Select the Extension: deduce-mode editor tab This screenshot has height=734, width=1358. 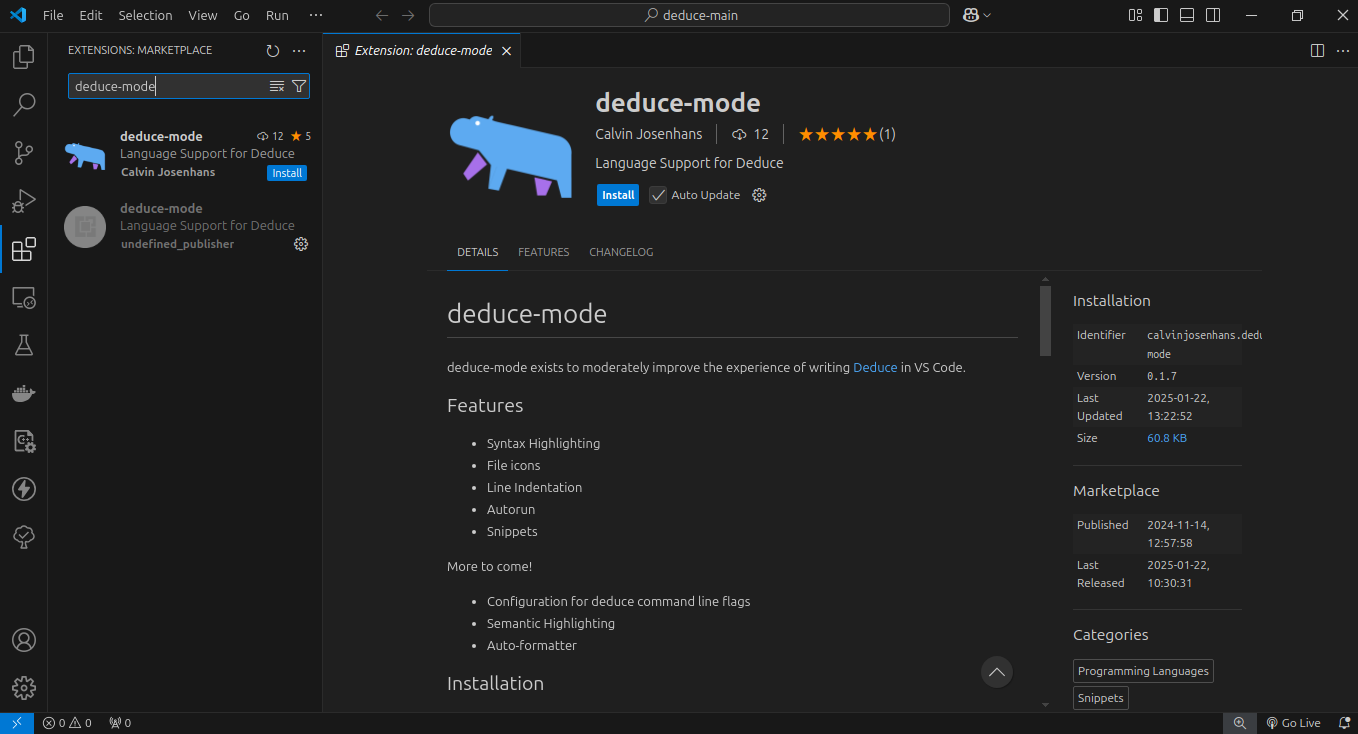(x=423, y=51)
